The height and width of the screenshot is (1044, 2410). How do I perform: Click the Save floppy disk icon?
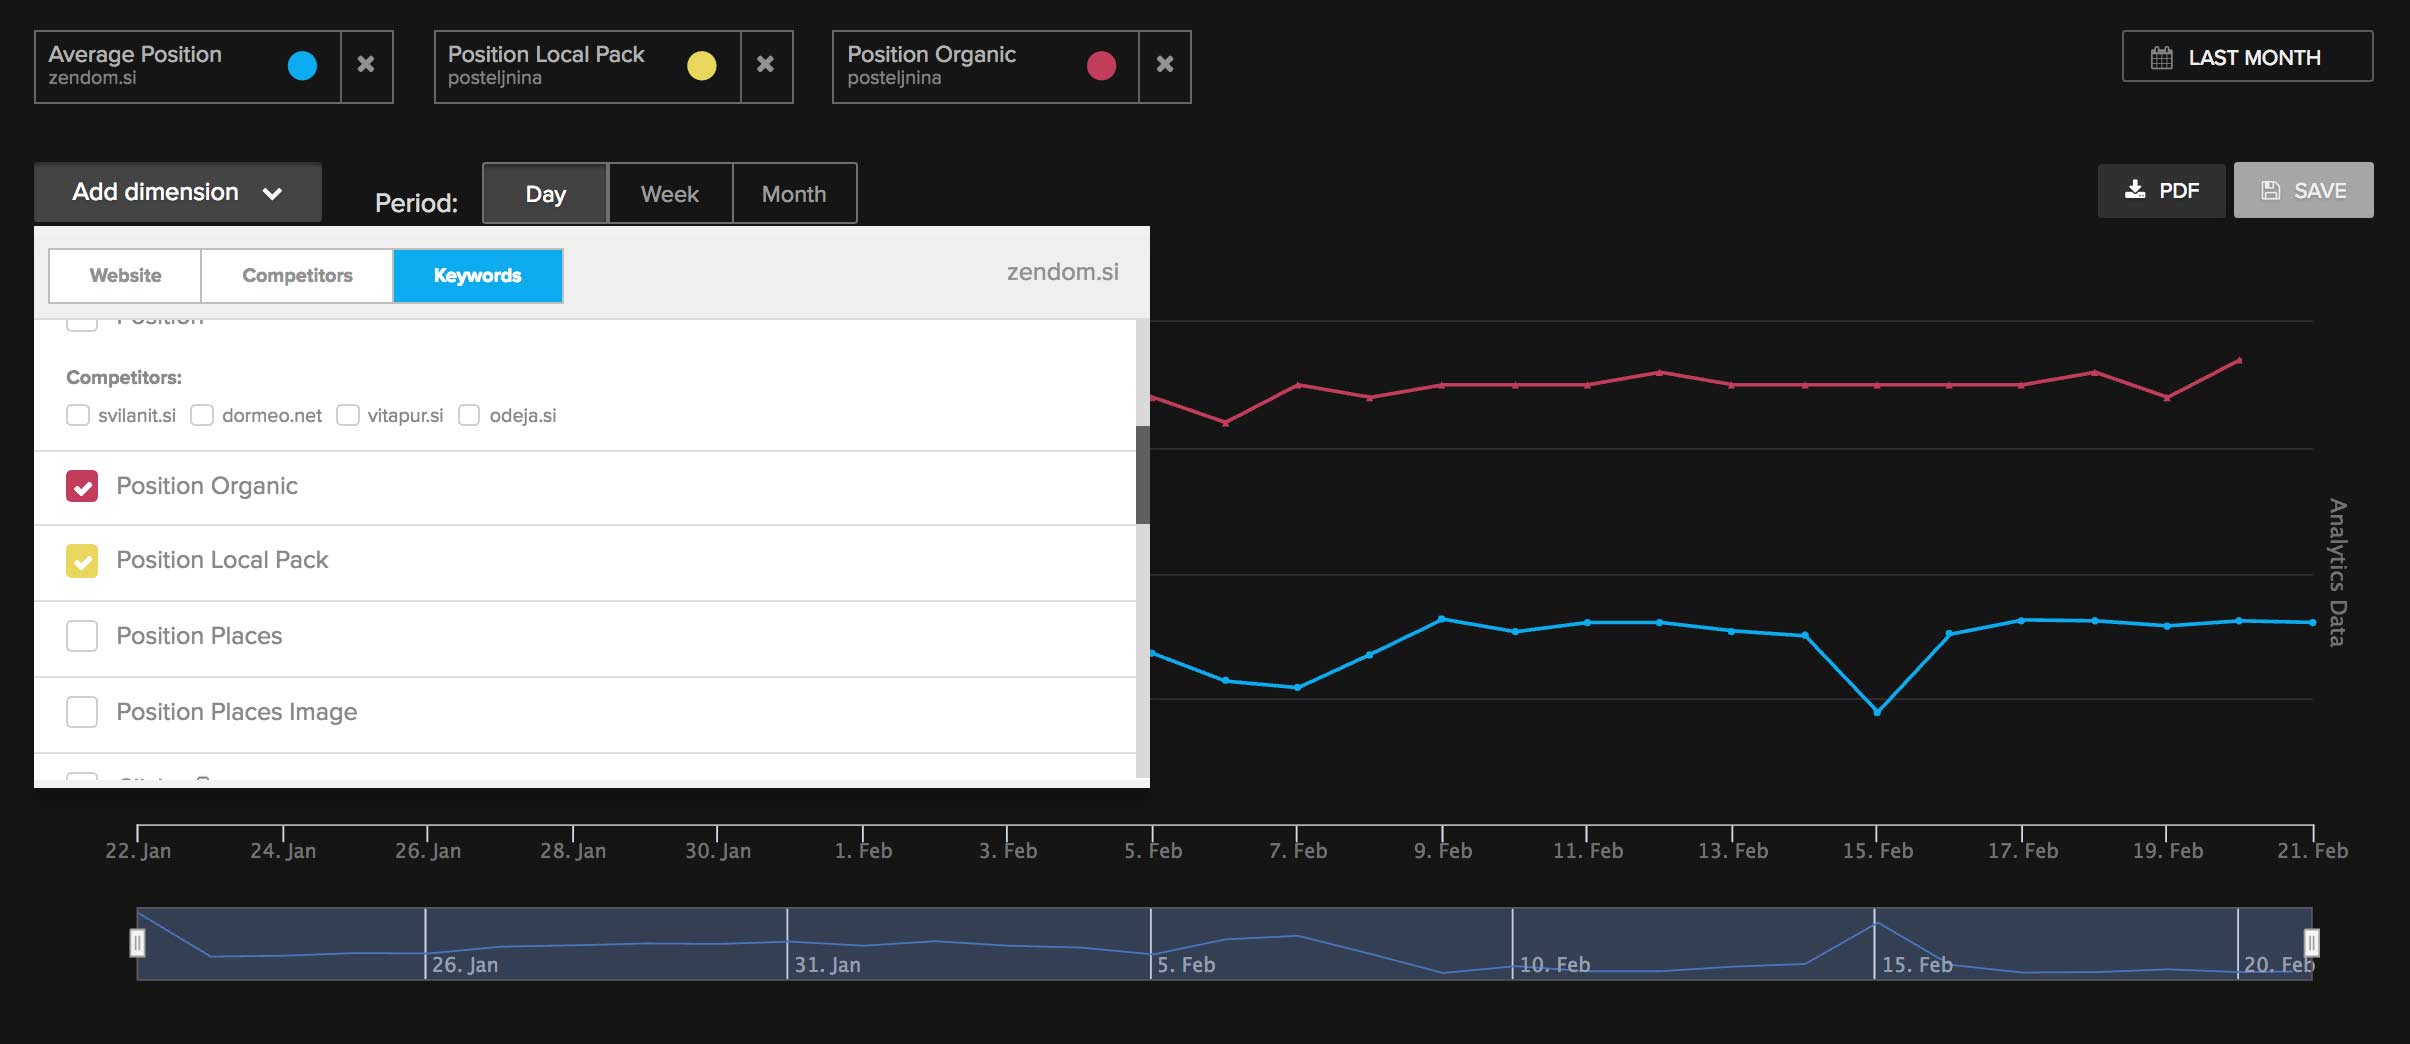2271,190
